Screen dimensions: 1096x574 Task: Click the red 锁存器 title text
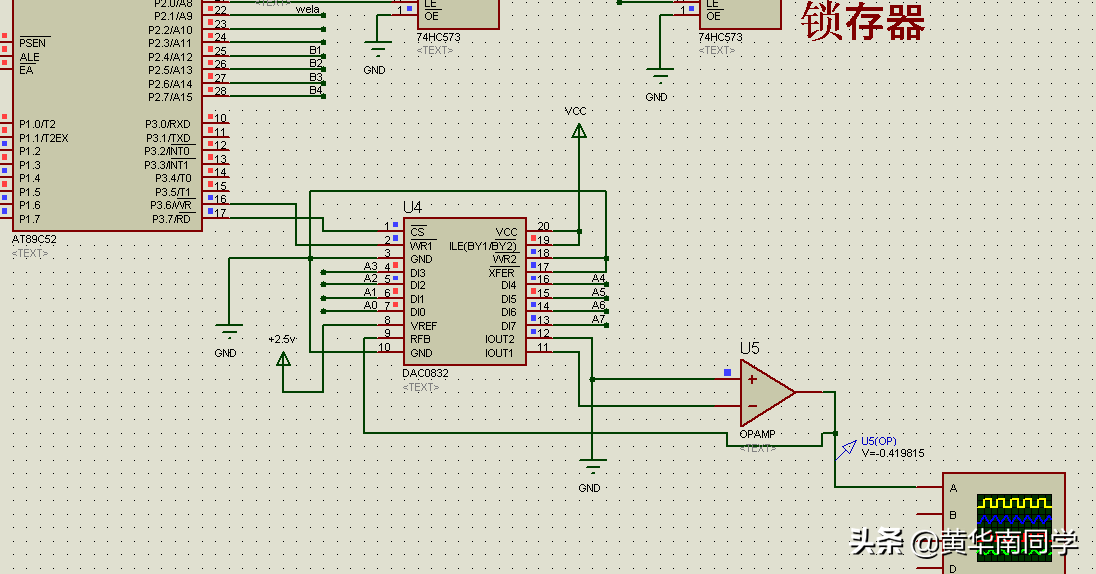point(863,21)
